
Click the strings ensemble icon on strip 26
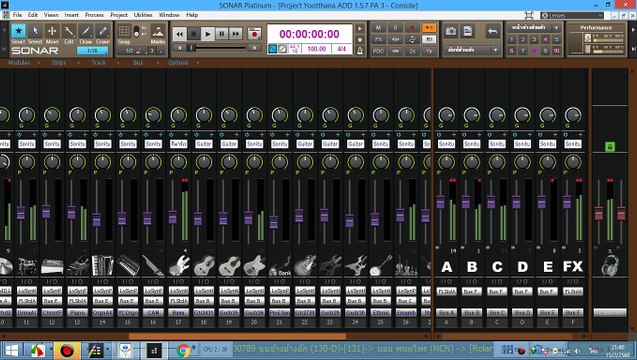pyautogui.click(x=406, y=266)
